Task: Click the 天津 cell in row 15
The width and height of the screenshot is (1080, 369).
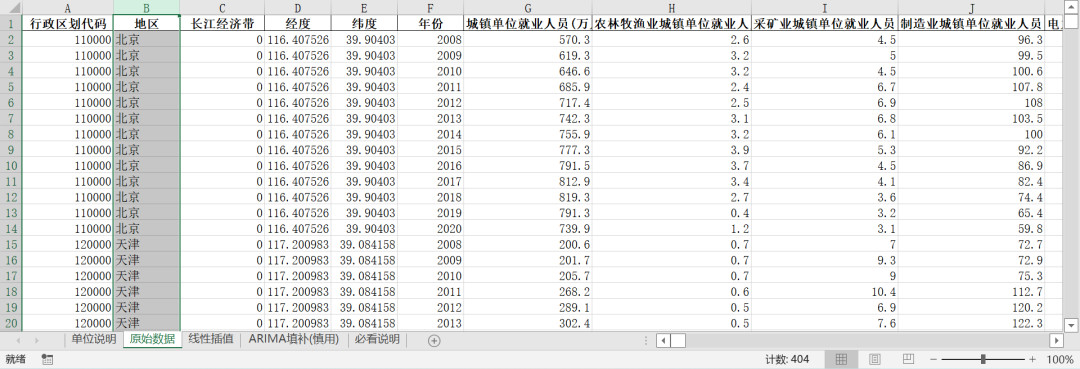Action: [146, 244]
